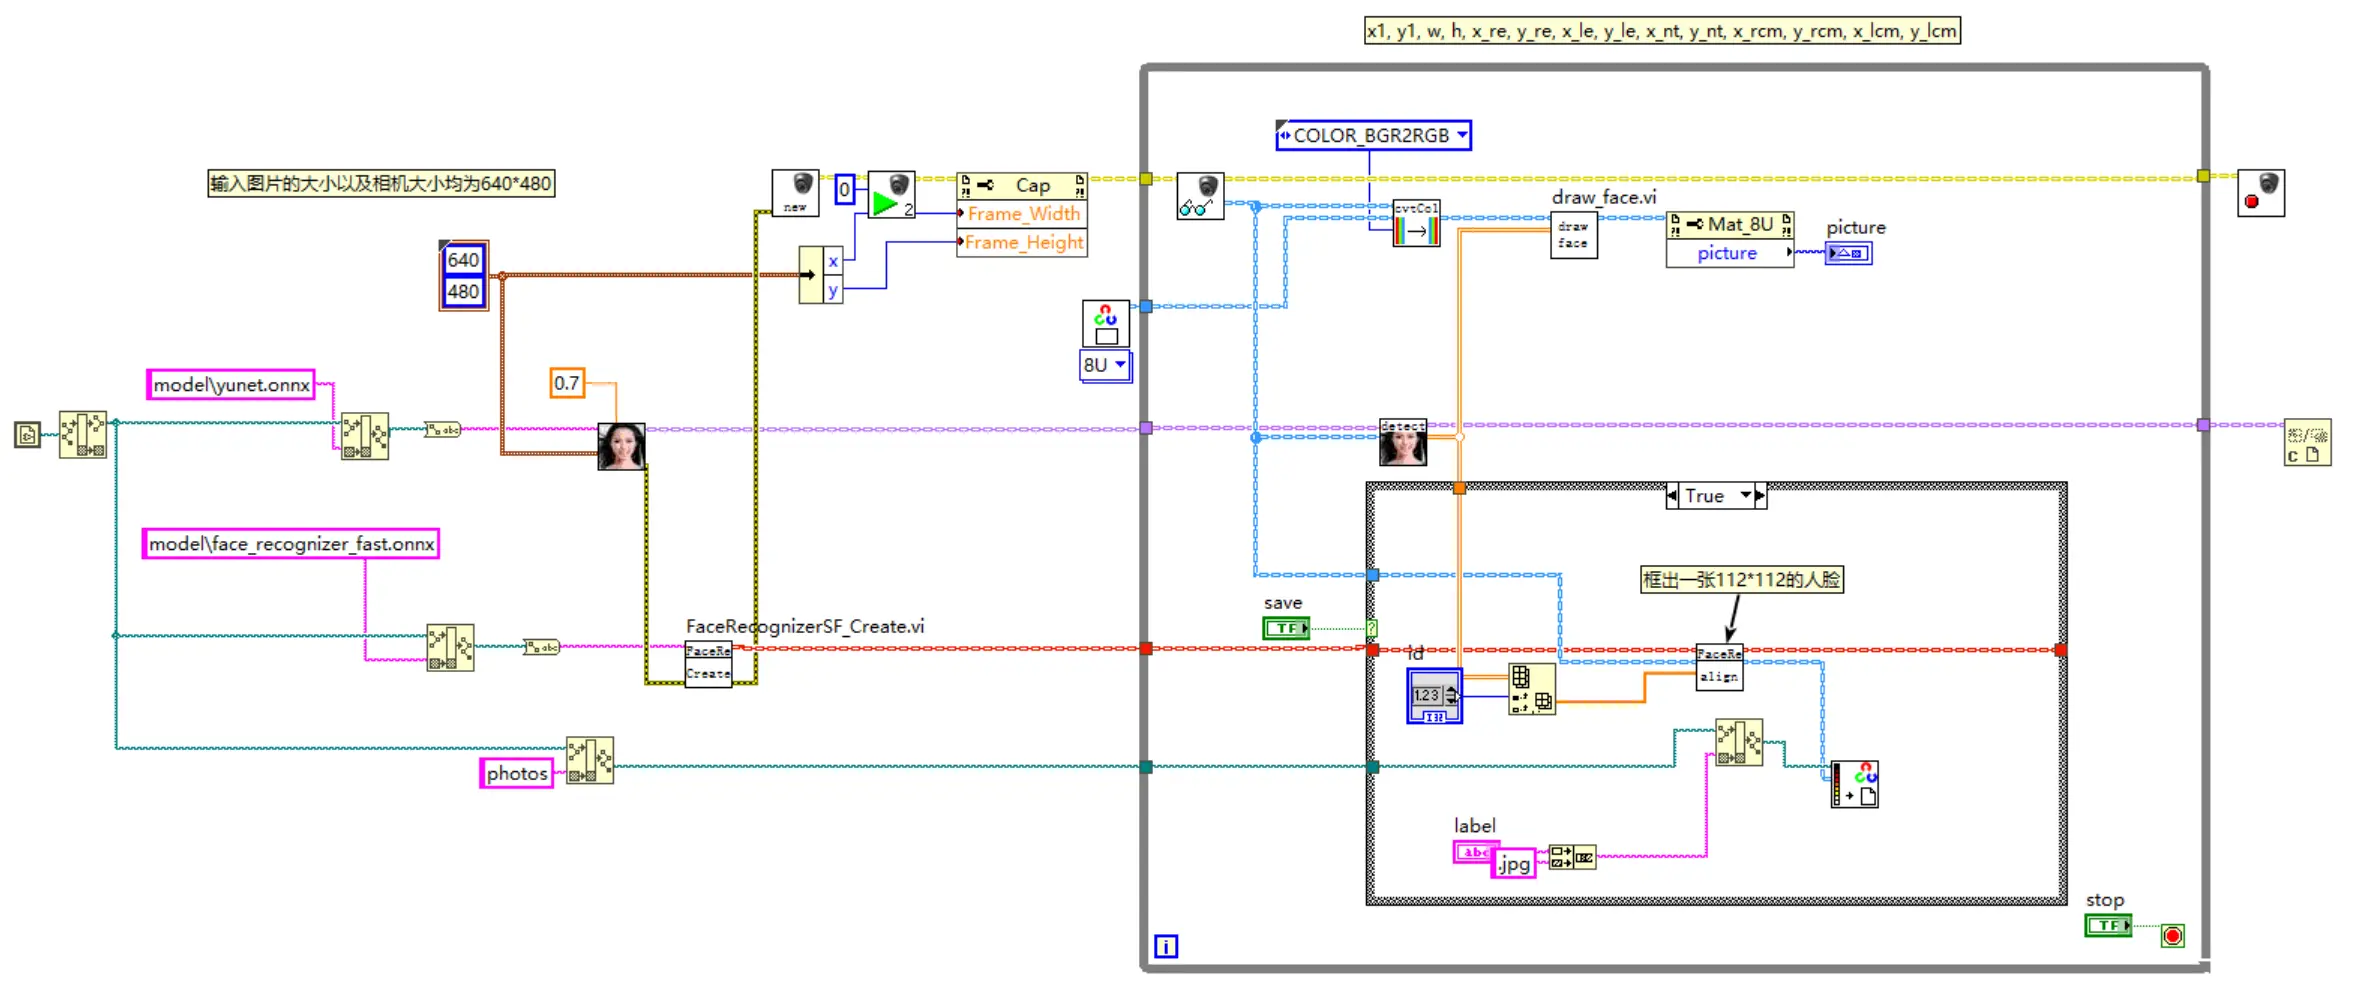Click the path to string node on recognizer wire

point(542,647)
